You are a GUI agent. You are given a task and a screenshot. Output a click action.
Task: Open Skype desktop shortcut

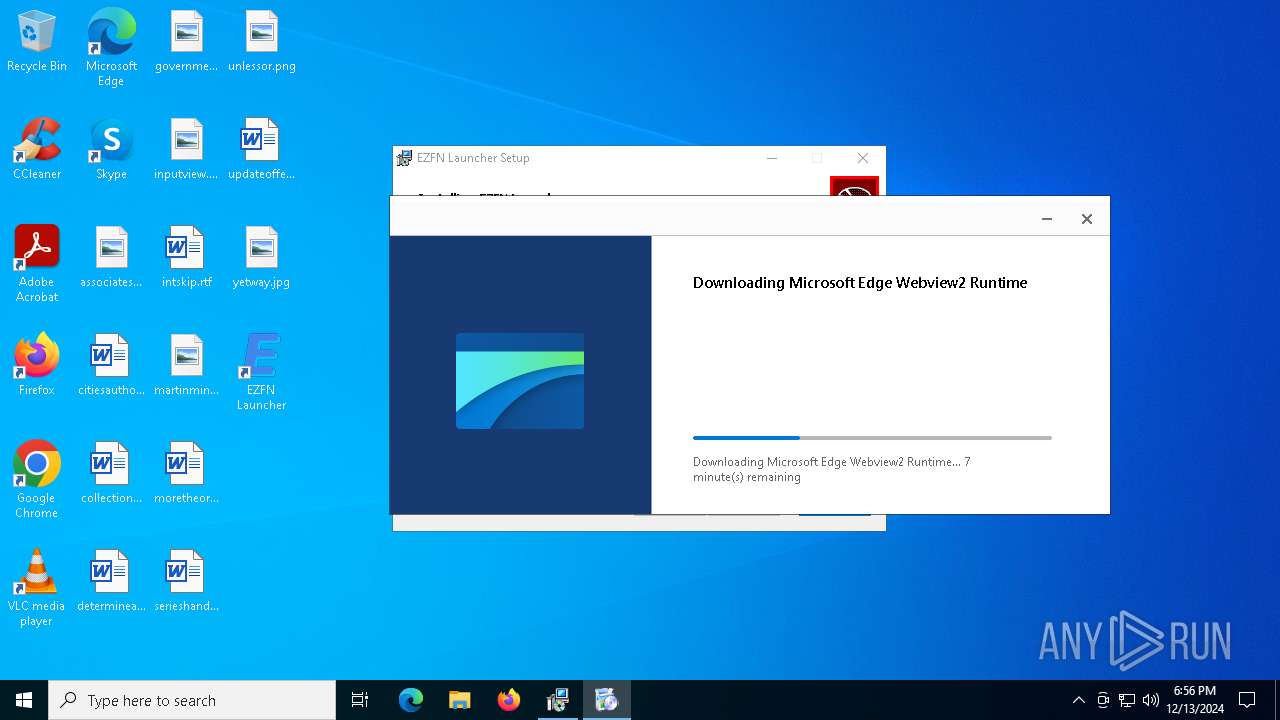click(111, 150)
